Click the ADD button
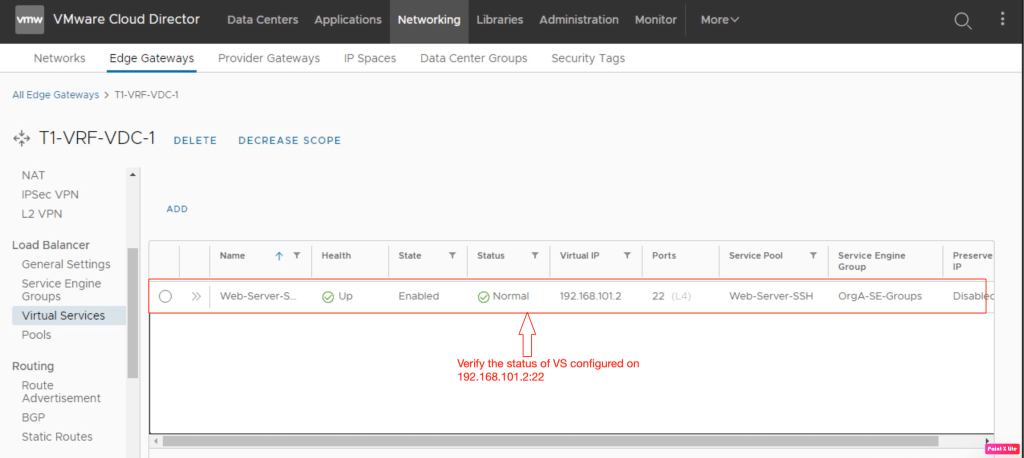1024x458 pixels. click(x=177, y=209)
